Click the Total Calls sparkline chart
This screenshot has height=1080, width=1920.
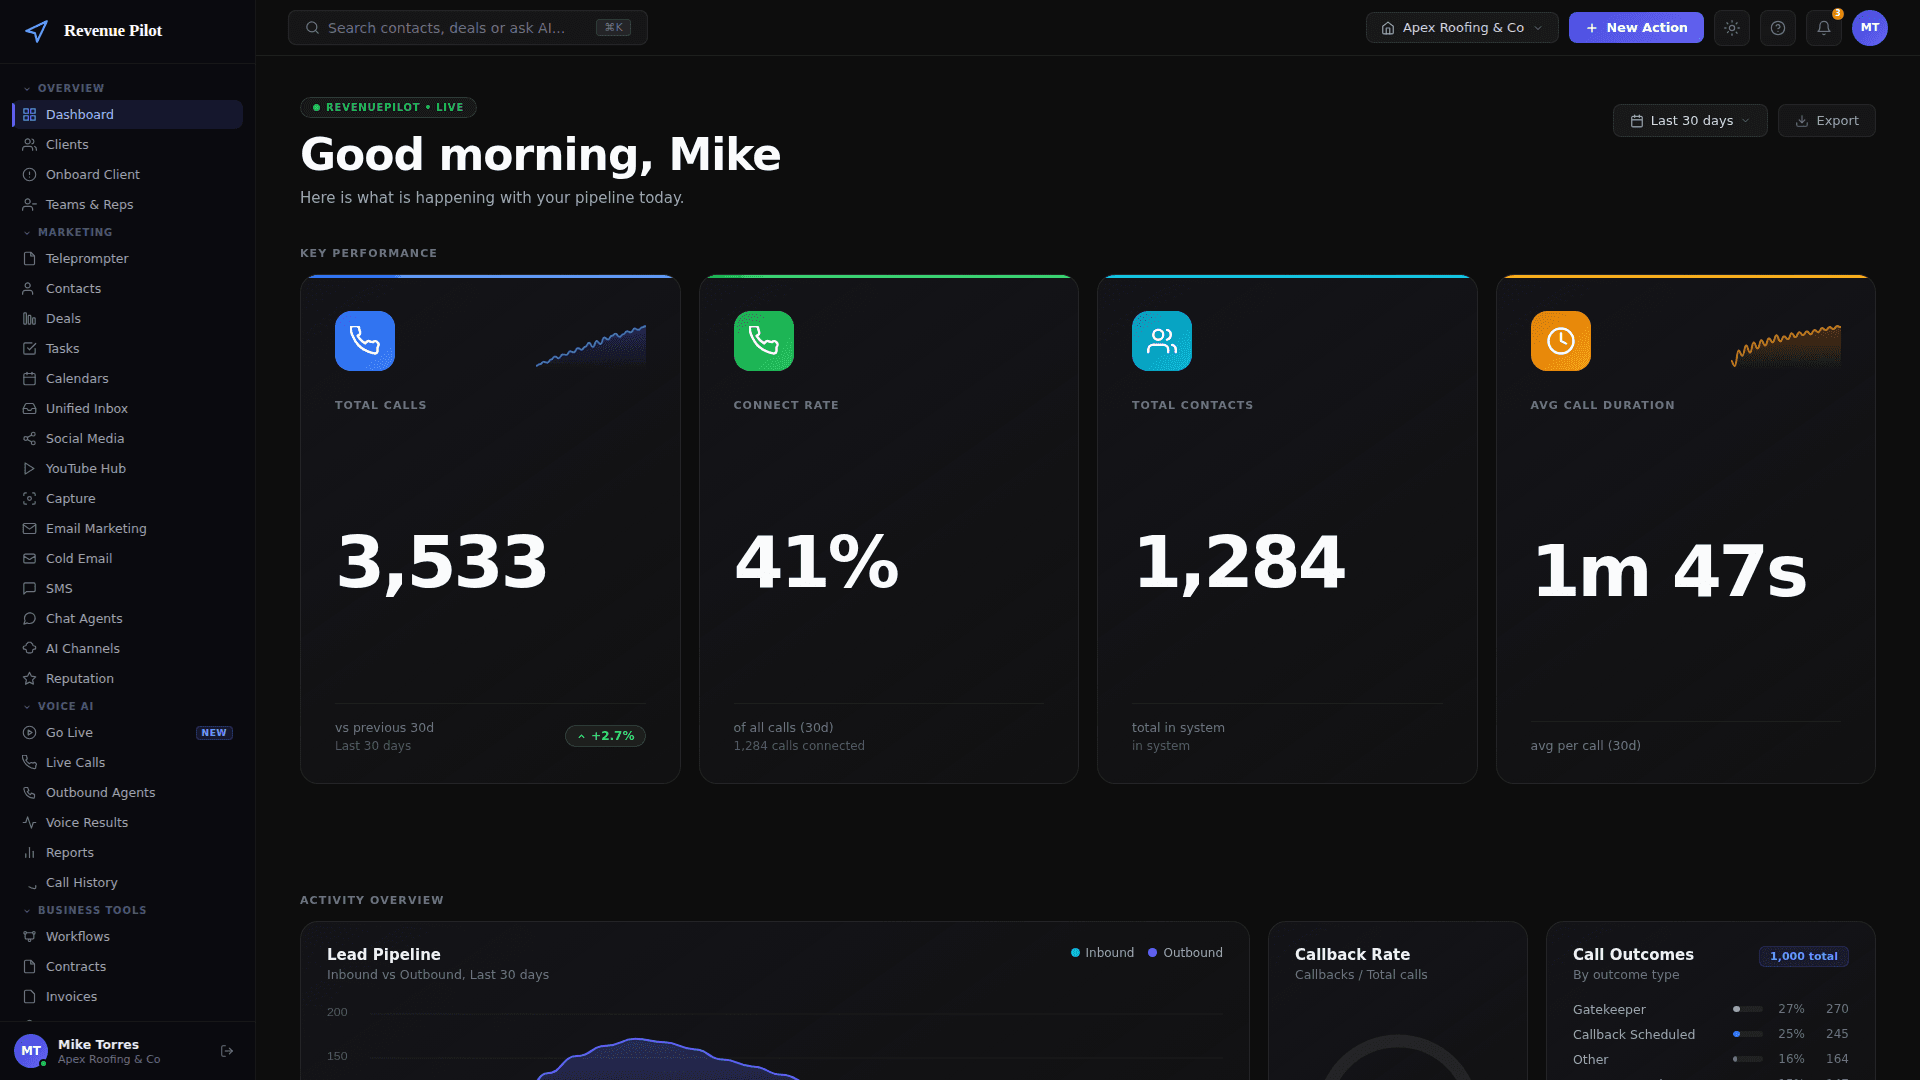tap(591, 346)
